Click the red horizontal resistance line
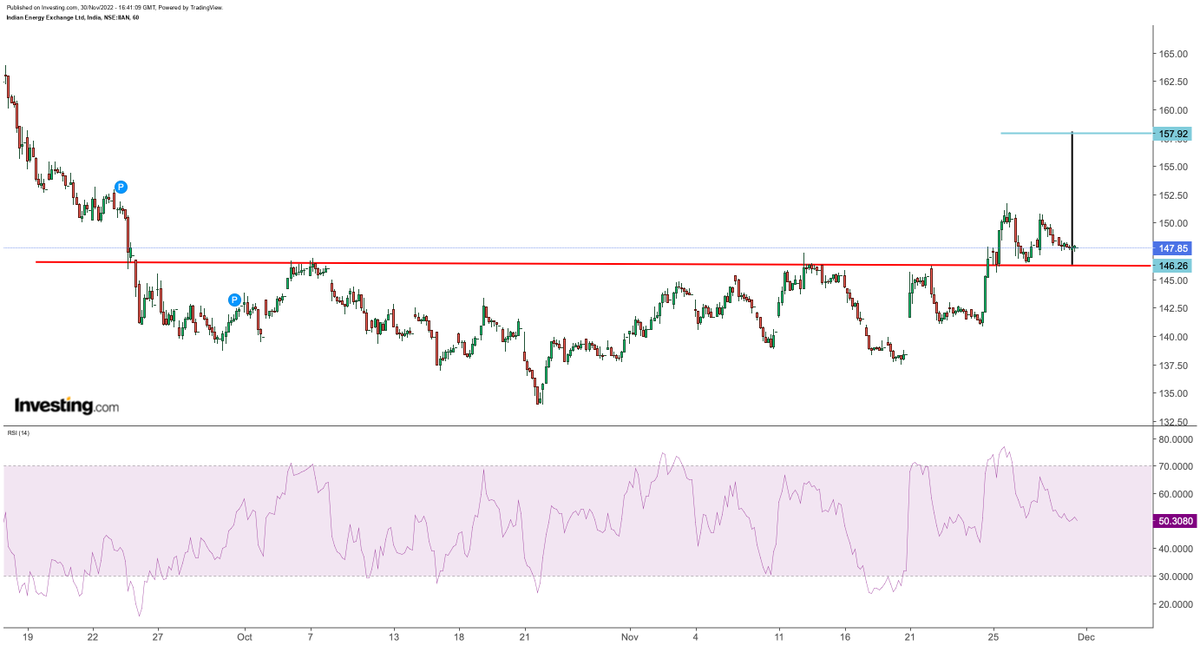 pos(594,264)
